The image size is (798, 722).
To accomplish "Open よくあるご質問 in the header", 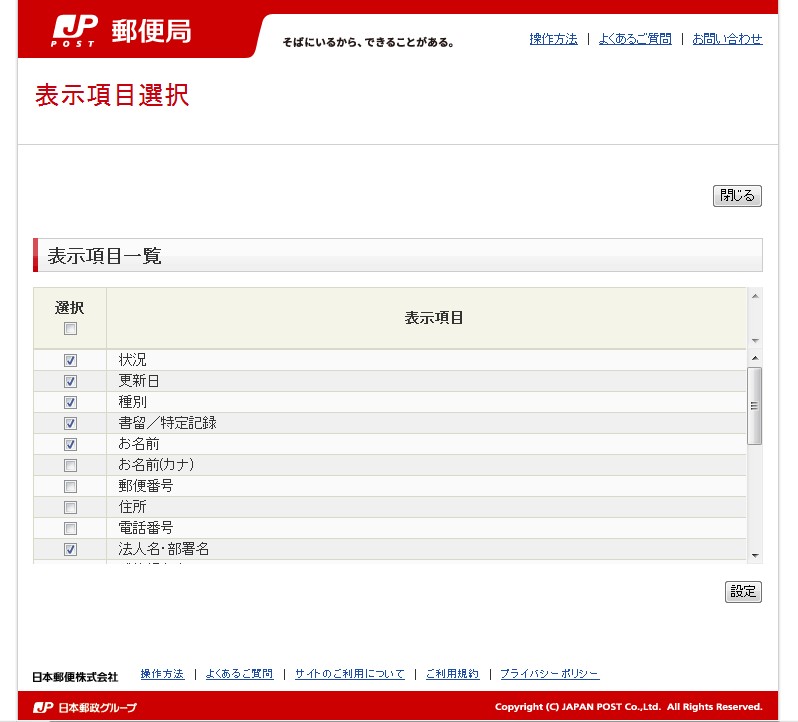I will click(x=635, y=39).
